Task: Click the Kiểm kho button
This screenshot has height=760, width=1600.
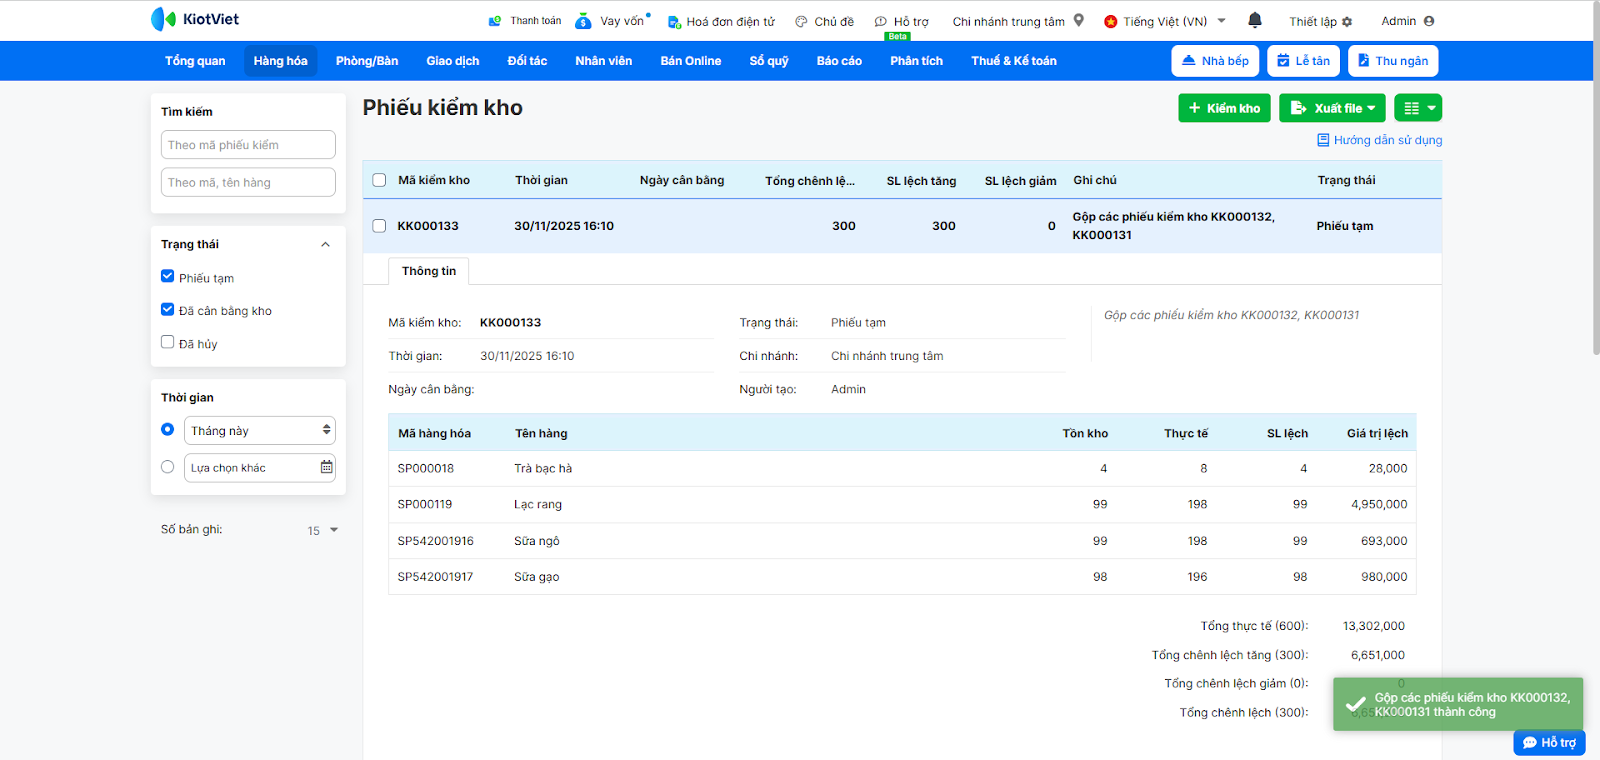Action: (1224, 108)
